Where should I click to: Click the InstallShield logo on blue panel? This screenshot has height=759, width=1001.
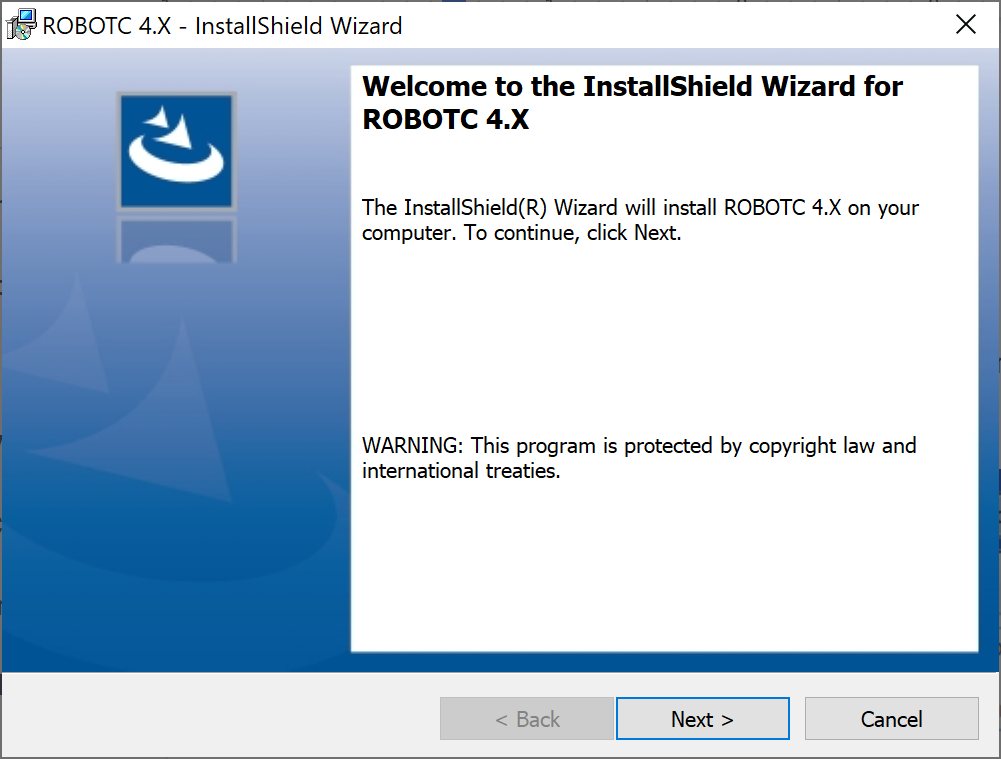[x=176, y=150]
